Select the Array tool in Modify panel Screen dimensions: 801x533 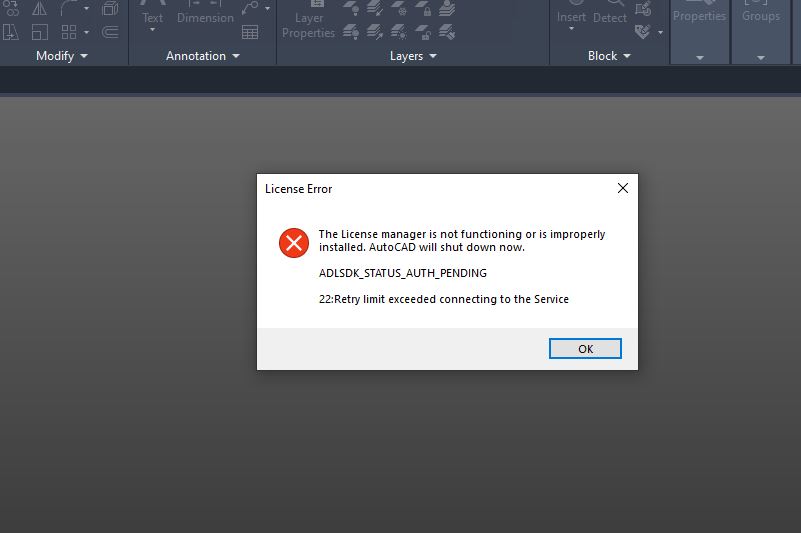point(68,32)
